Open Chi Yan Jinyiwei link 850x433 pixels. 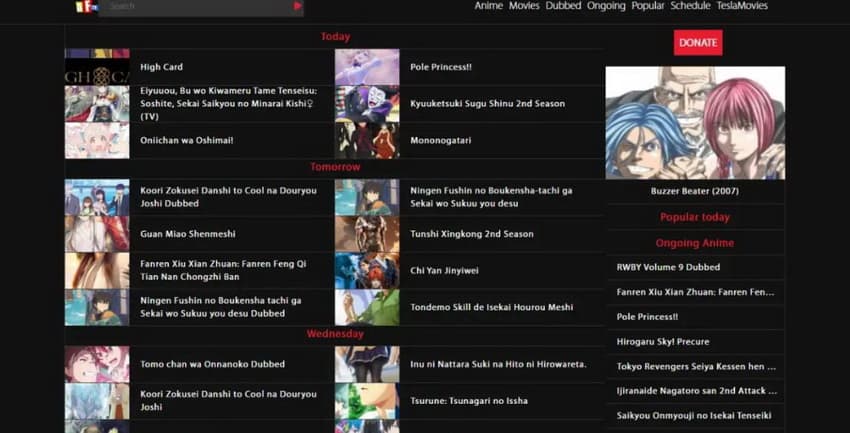tap(444, 270)
